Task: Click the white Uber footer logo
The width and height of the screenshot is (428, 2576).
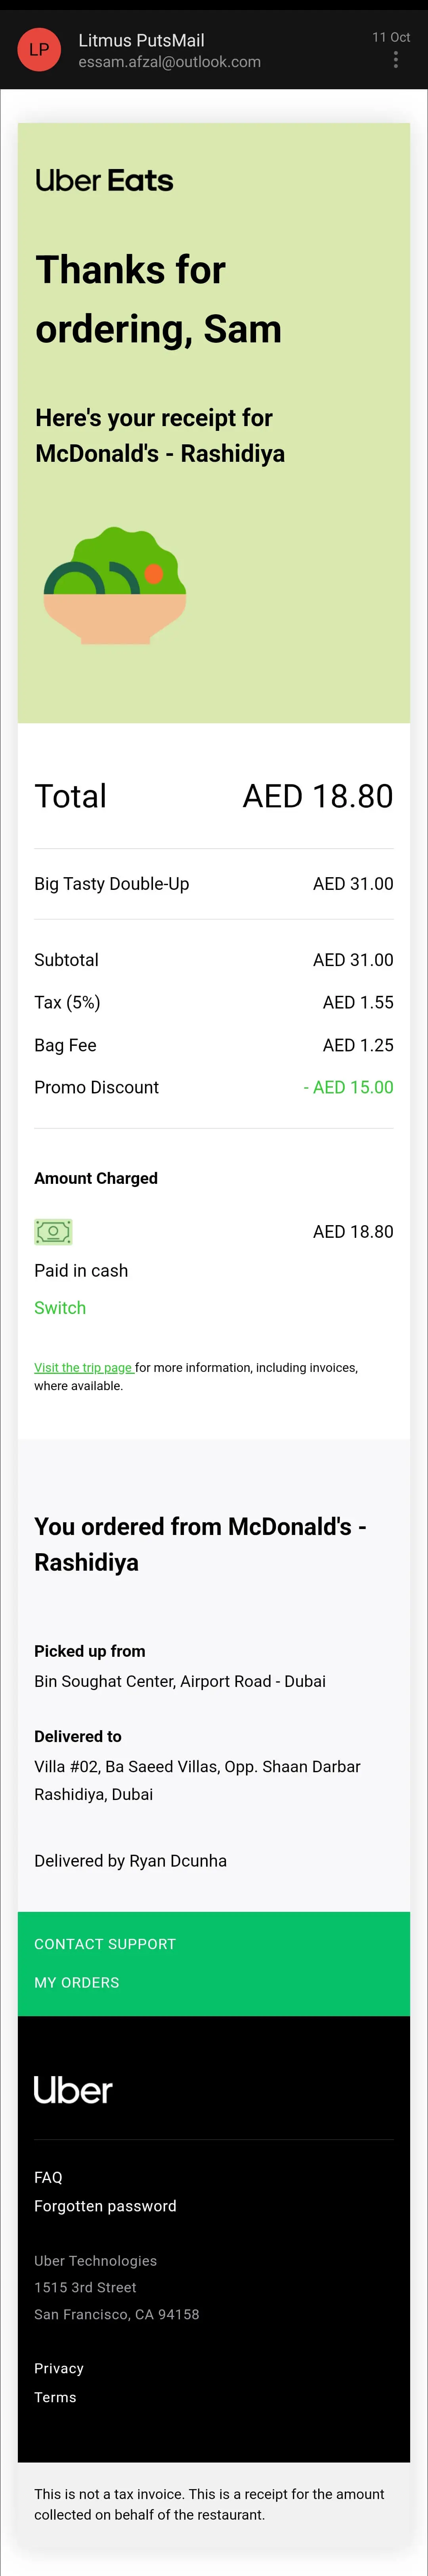Action: coord(73,2090)
